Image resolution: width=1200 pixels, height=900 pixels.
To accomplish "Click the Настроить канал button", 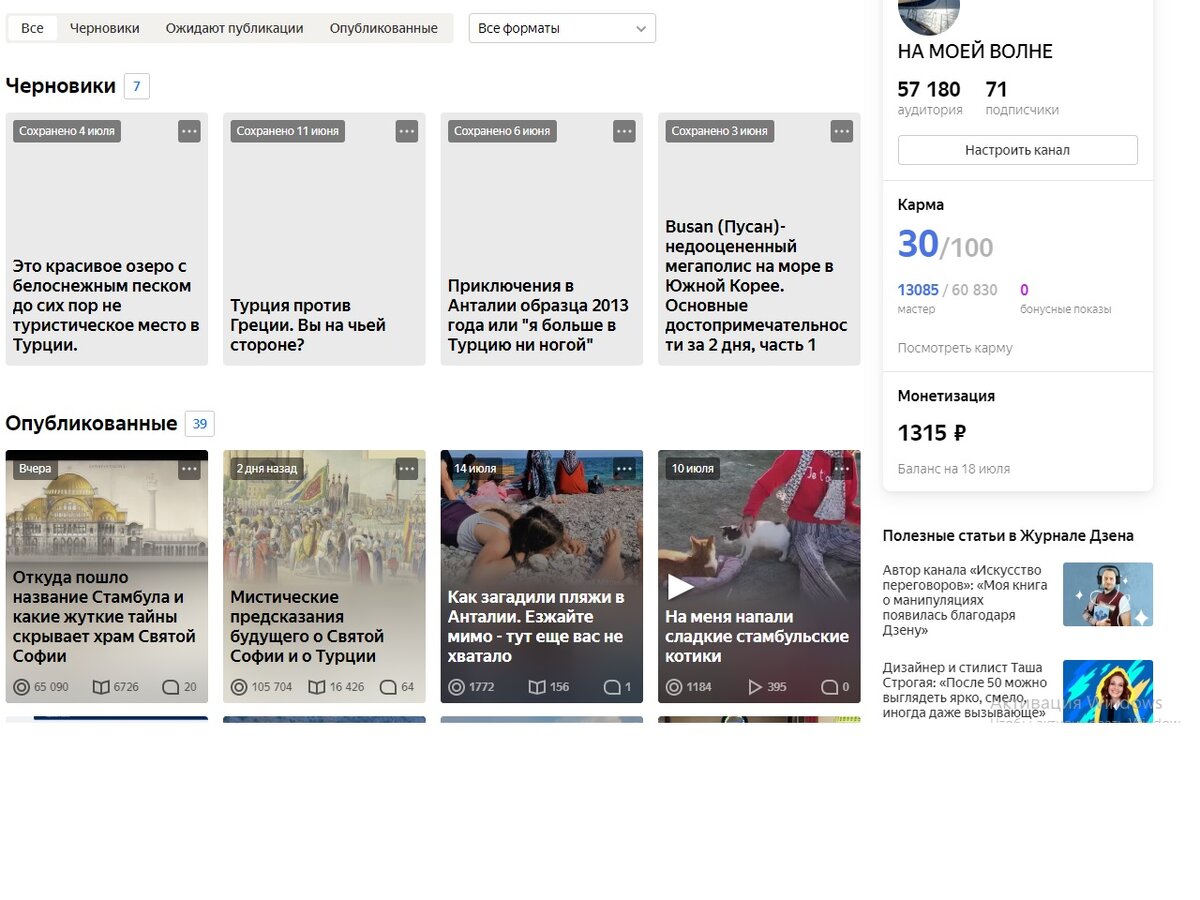I will 1017,150.
